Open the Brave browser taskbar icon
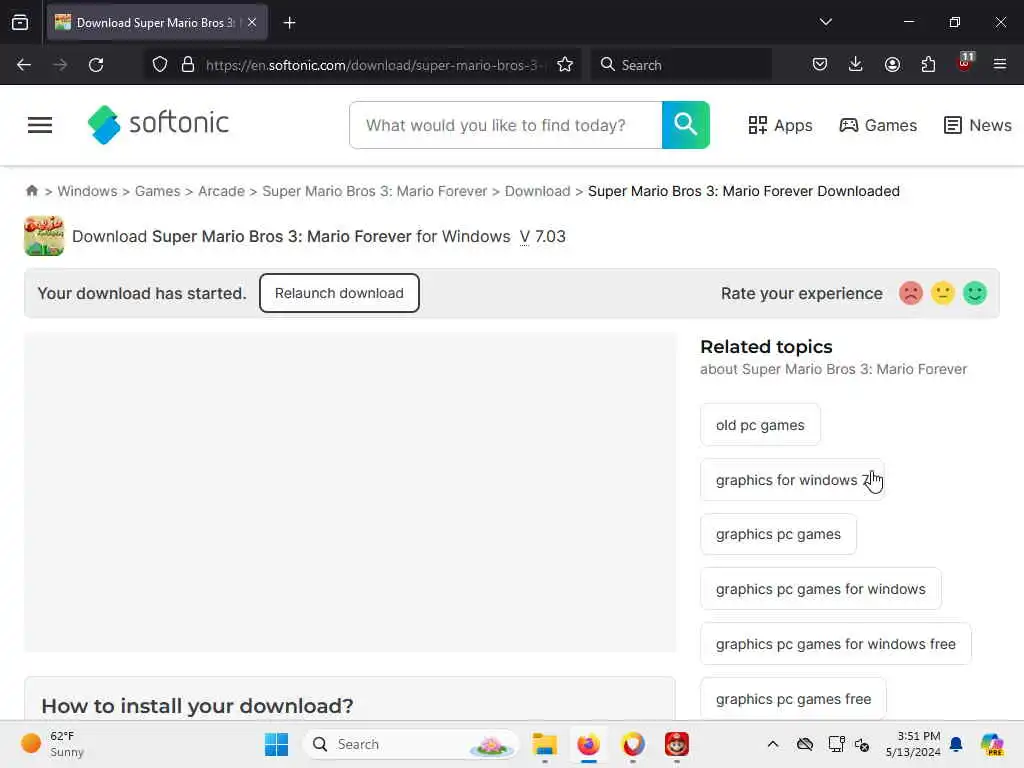1024x768 pixels. (633, 744)
